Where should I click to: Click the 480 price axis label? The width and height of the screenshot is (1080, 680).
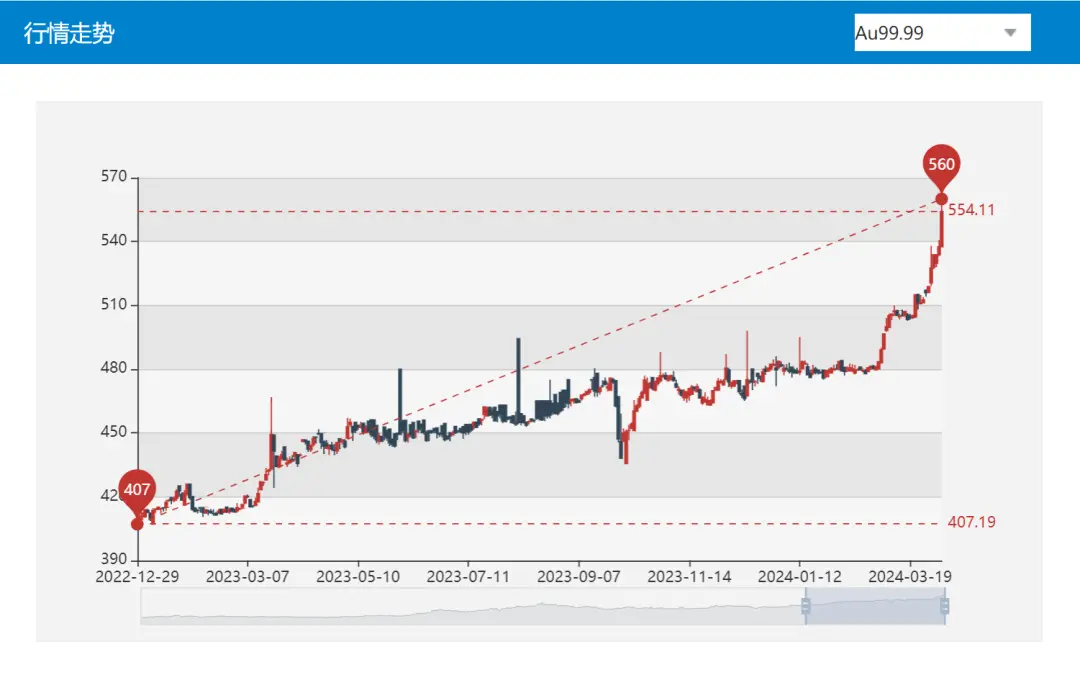[x=114, y=368]
